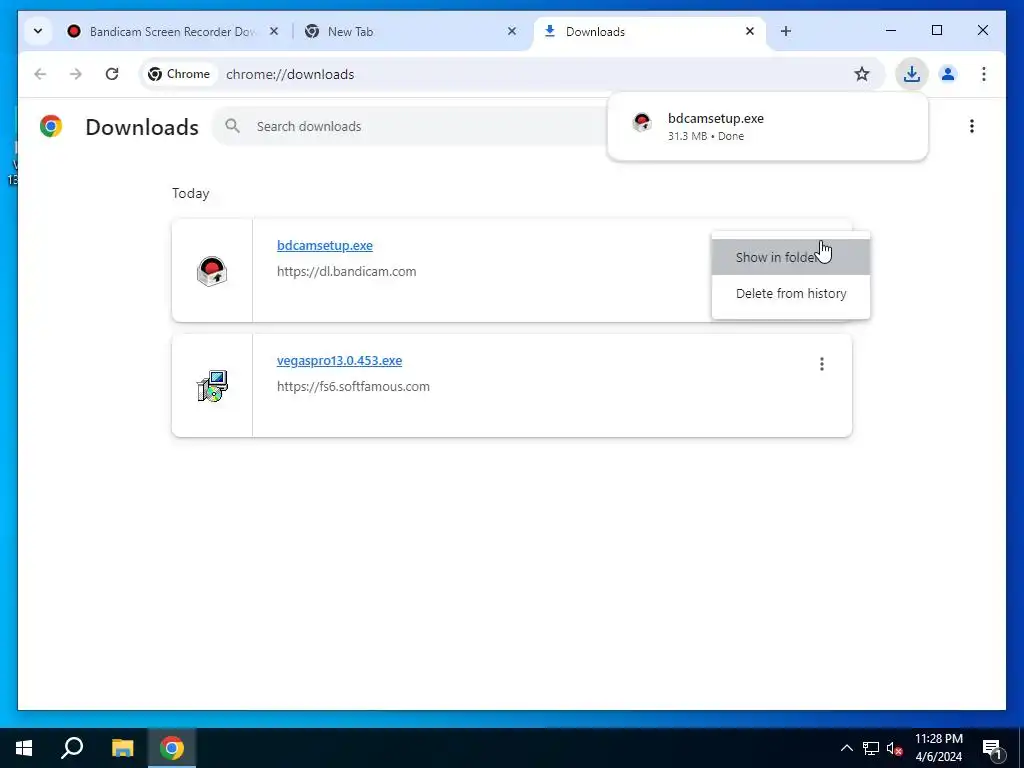
Task: Choose Delete from history menu item
Action: [x=790, y=294]
